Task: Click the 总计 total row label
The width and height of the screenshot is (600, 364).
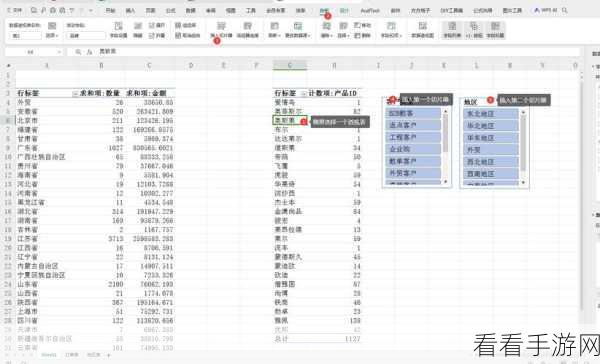Action: click(x=282, y=339)
